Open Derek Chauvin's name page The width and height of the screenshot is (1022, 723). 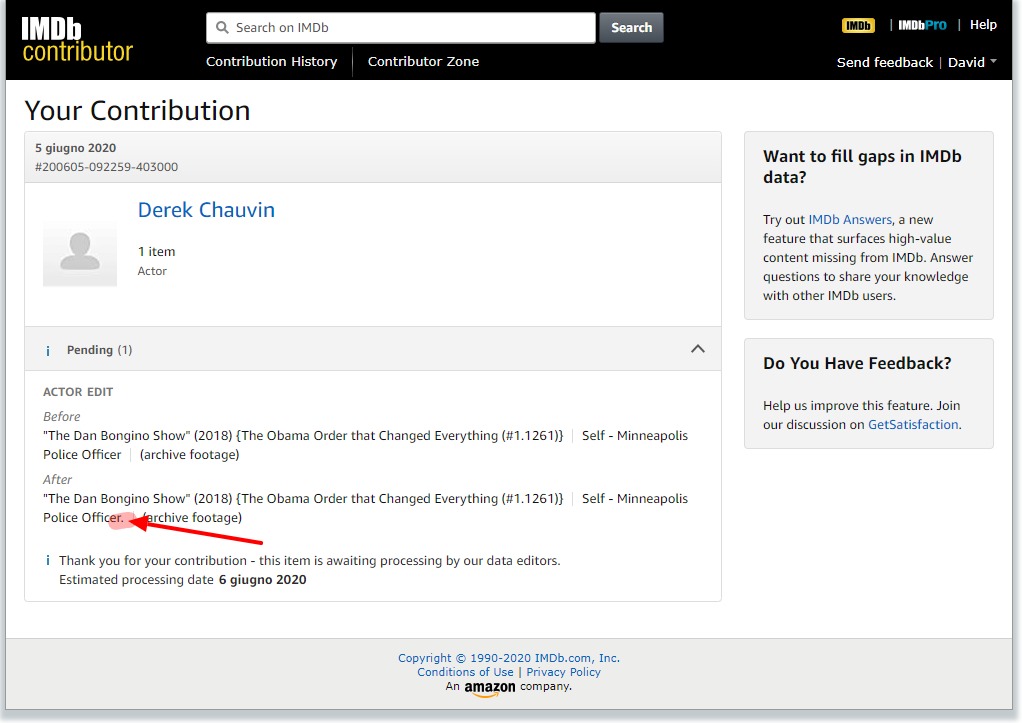[206, 210]
